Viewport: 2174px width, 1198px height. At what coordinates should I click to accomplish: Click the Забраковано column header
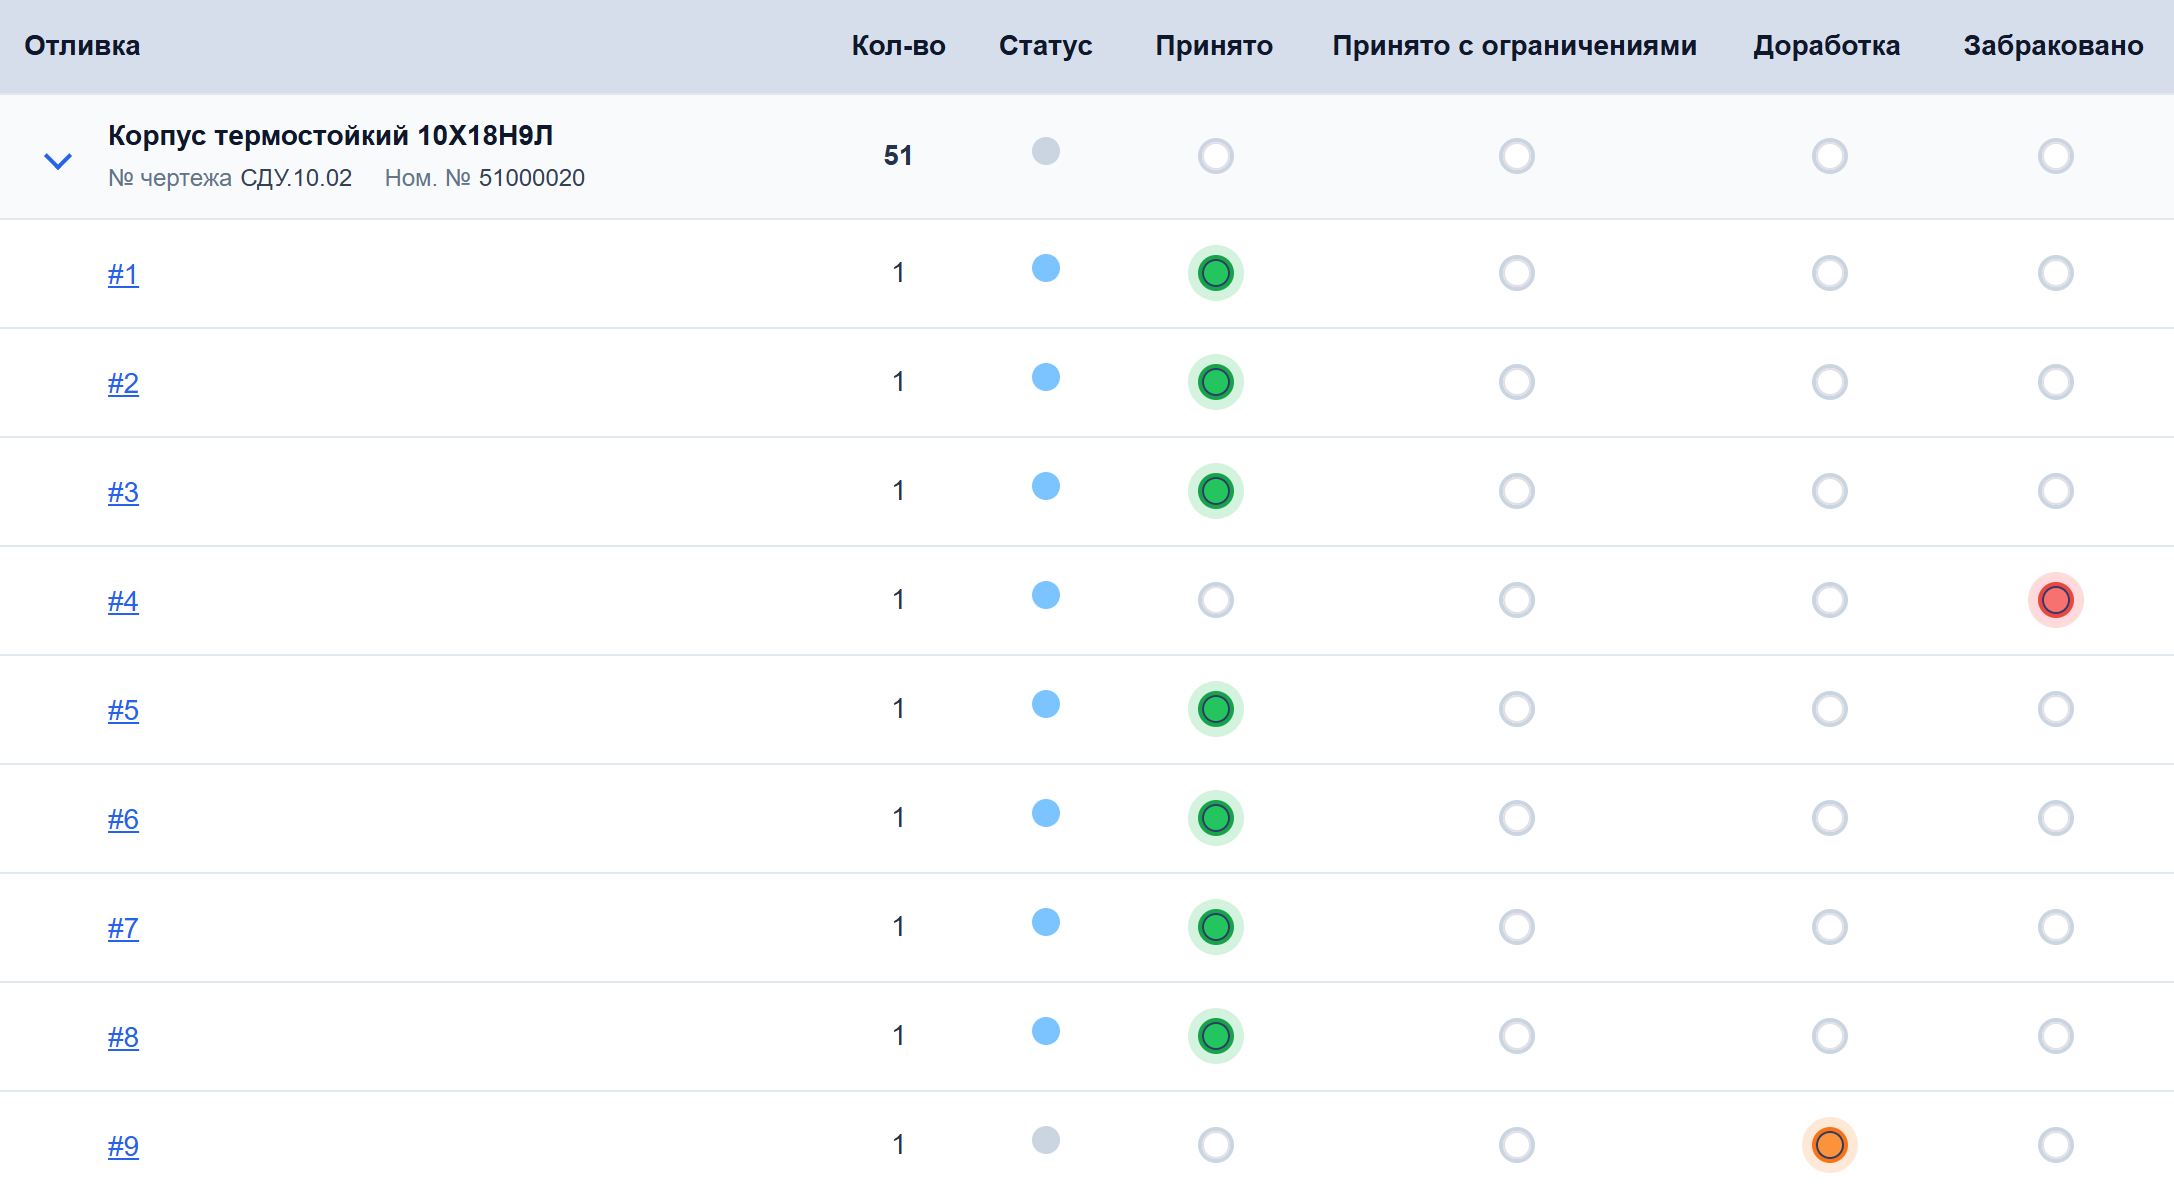[2054, 46]
